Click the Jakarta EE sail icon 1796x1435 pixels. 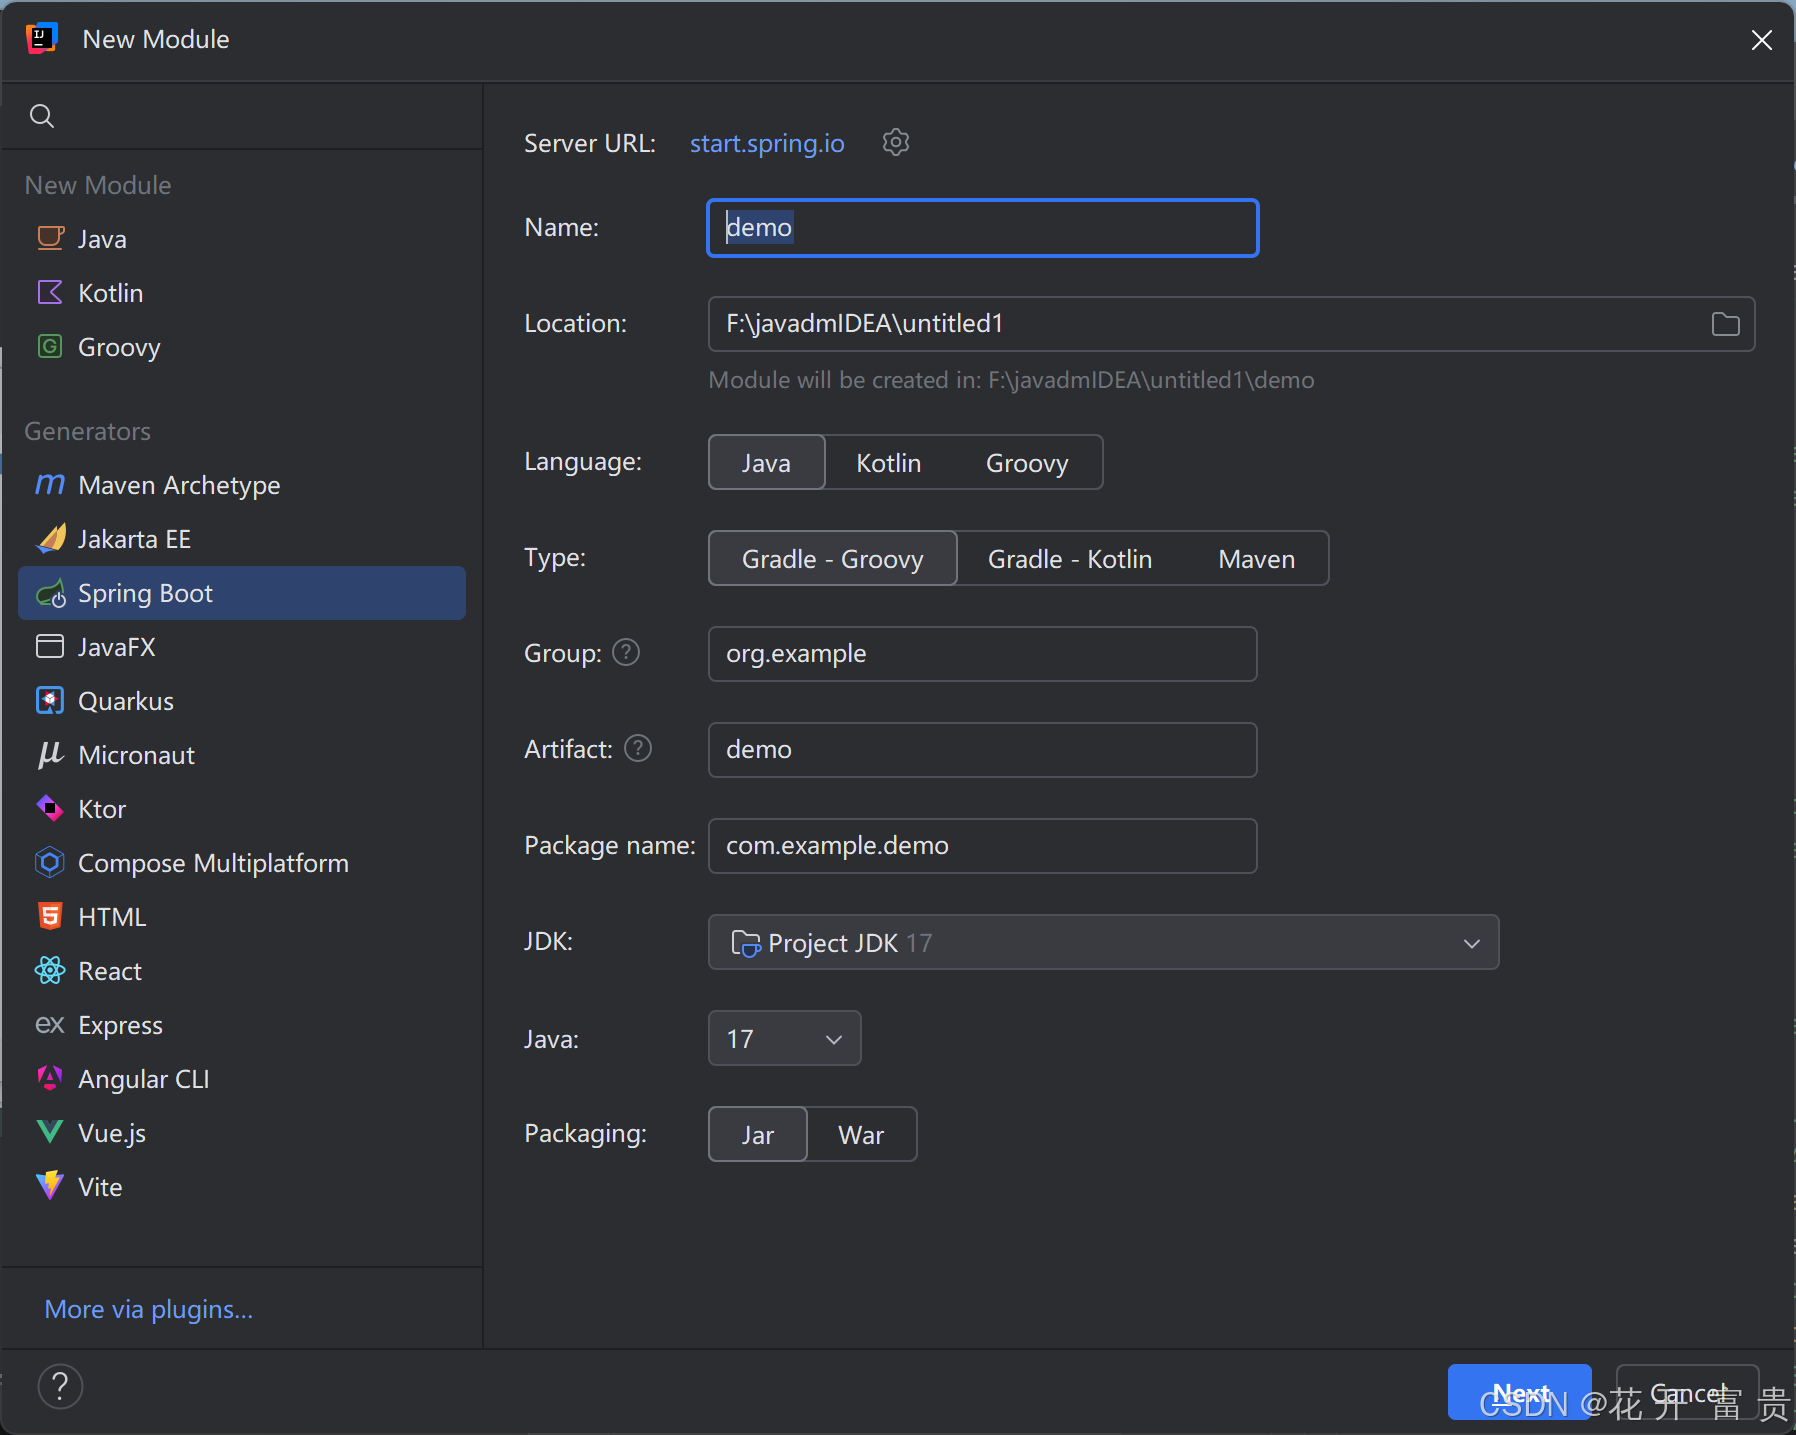50,538
